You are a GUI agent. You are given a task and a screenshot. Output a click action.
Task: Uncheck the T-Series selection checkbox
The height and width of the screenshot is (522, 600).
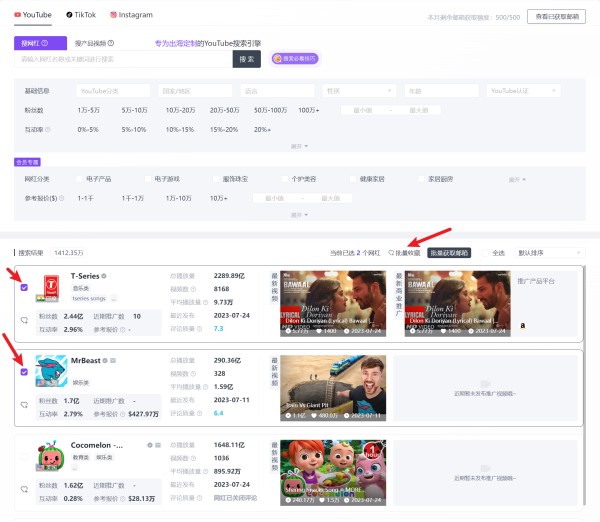(24, 287)
